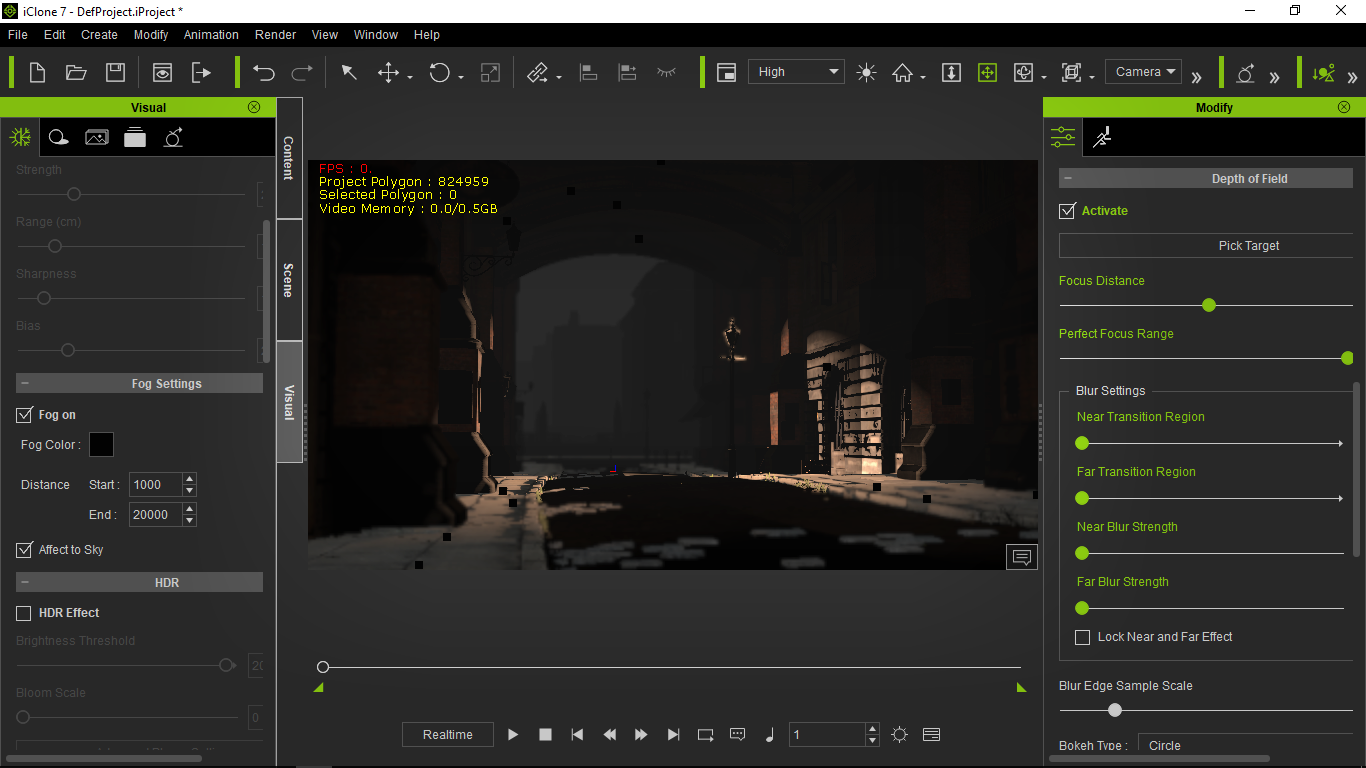The width and height of the screenshot is (1366, 768).
Task: Enable the HDR Effect checkbox
Action: click(x=24, y=613)
